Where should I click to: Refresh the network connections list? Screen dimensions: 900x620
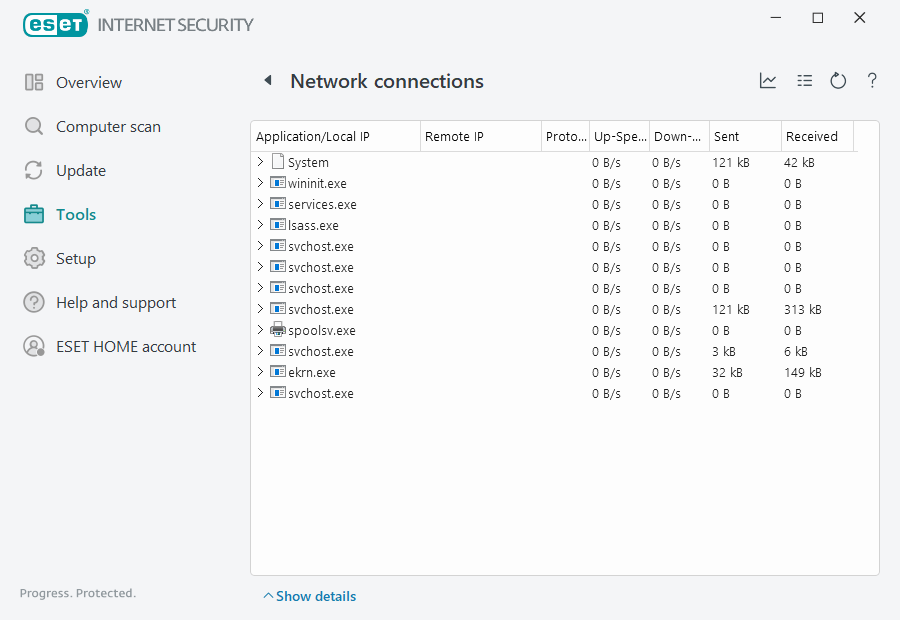pyautogui.click(x=838, y=81)
